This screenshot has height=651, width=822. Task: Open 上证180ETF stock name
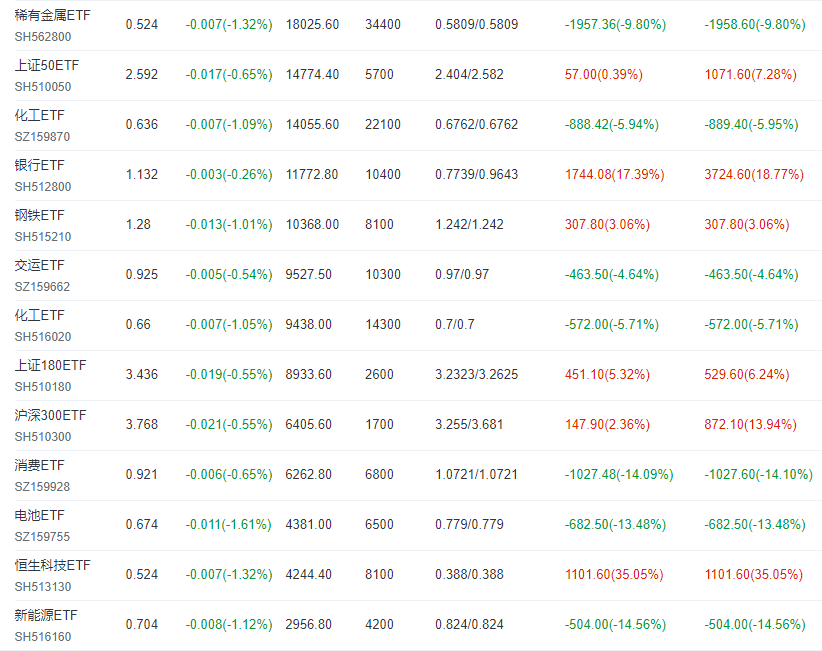pos(50,365)
